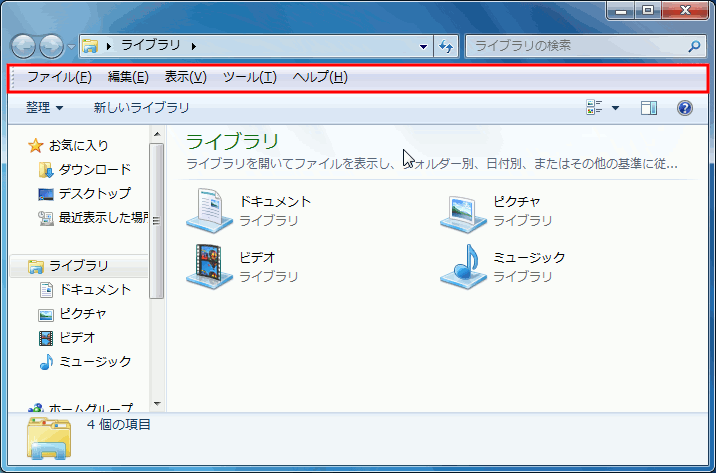
Task: Select ミュージック in the navigation tree
Action: pos(95,361)
